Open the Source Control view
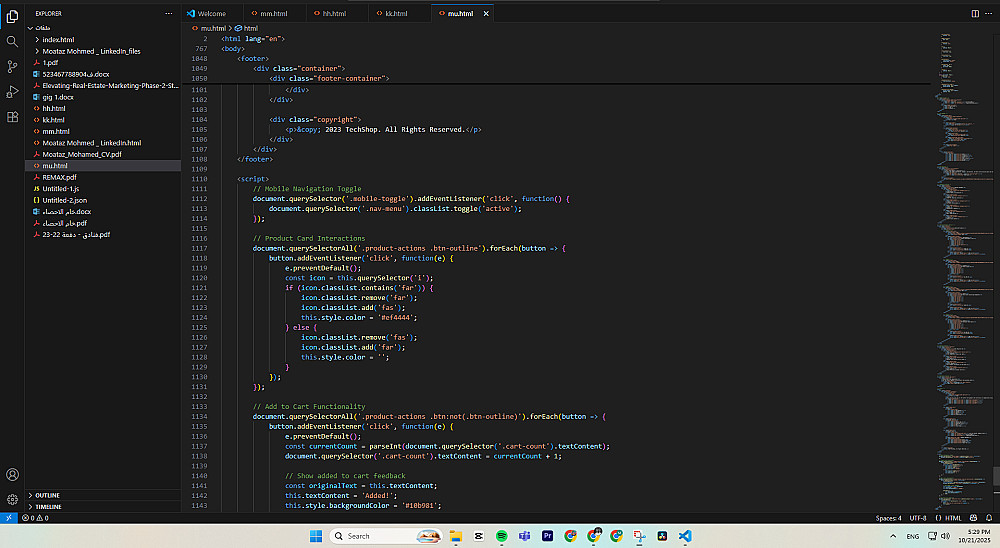 [x=12, y=66]
